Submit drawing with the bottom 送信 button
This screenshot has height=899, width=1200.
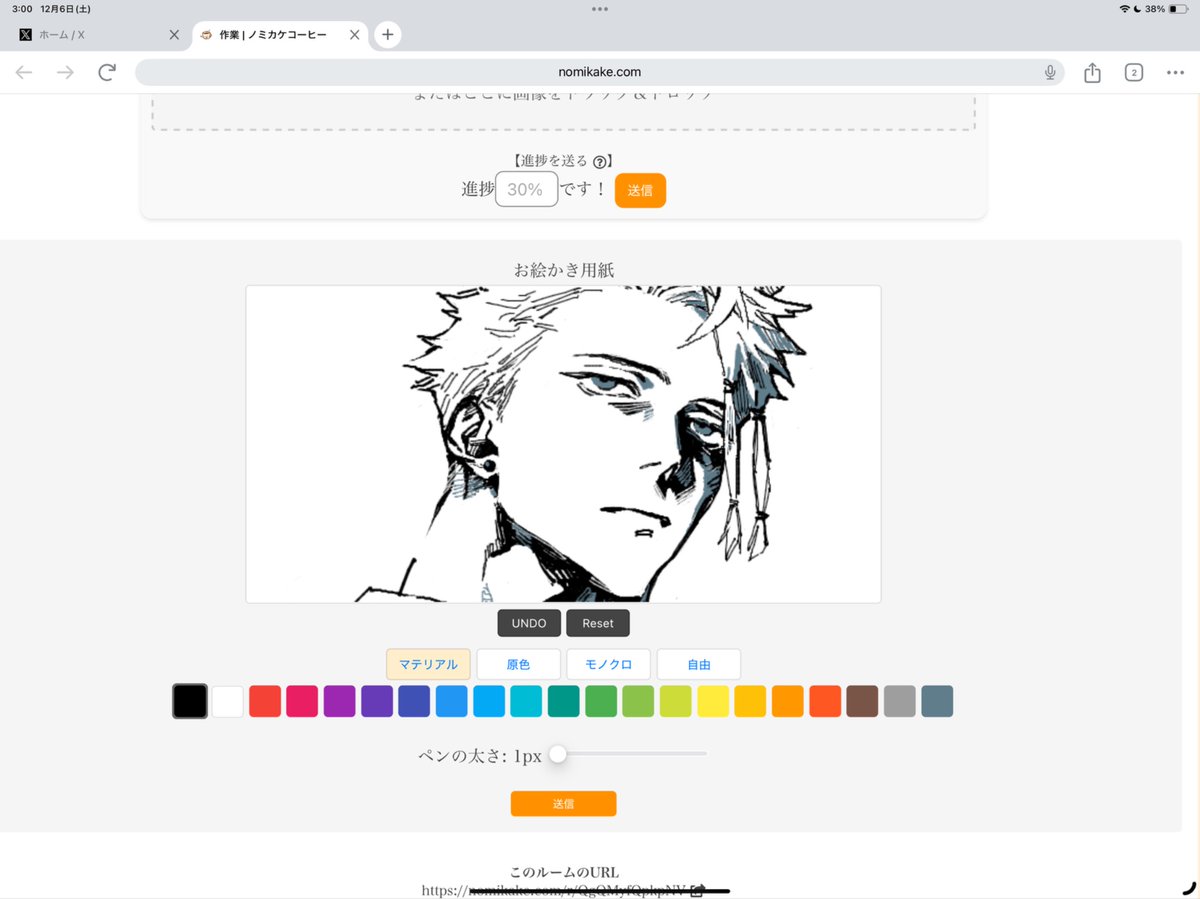coord(563,804)
